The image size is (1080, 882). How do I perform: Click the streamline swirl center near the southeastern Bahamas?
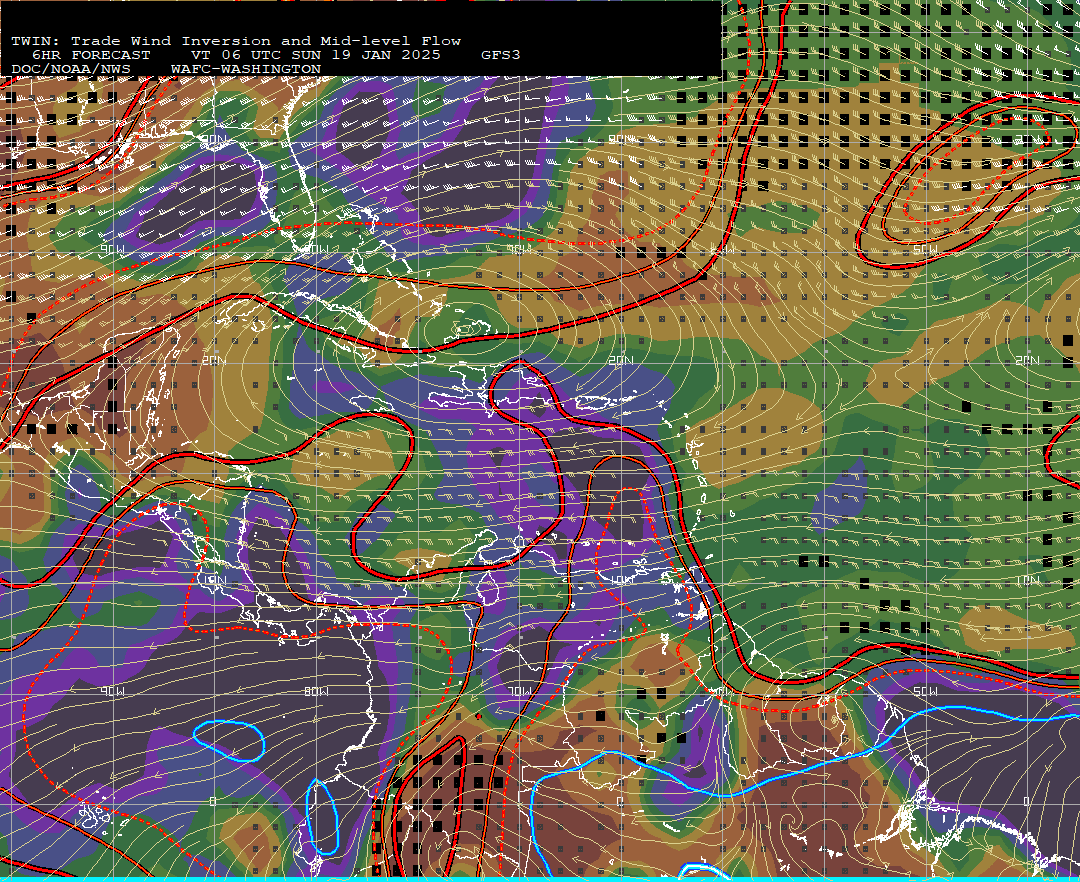[x=464, y=329]
